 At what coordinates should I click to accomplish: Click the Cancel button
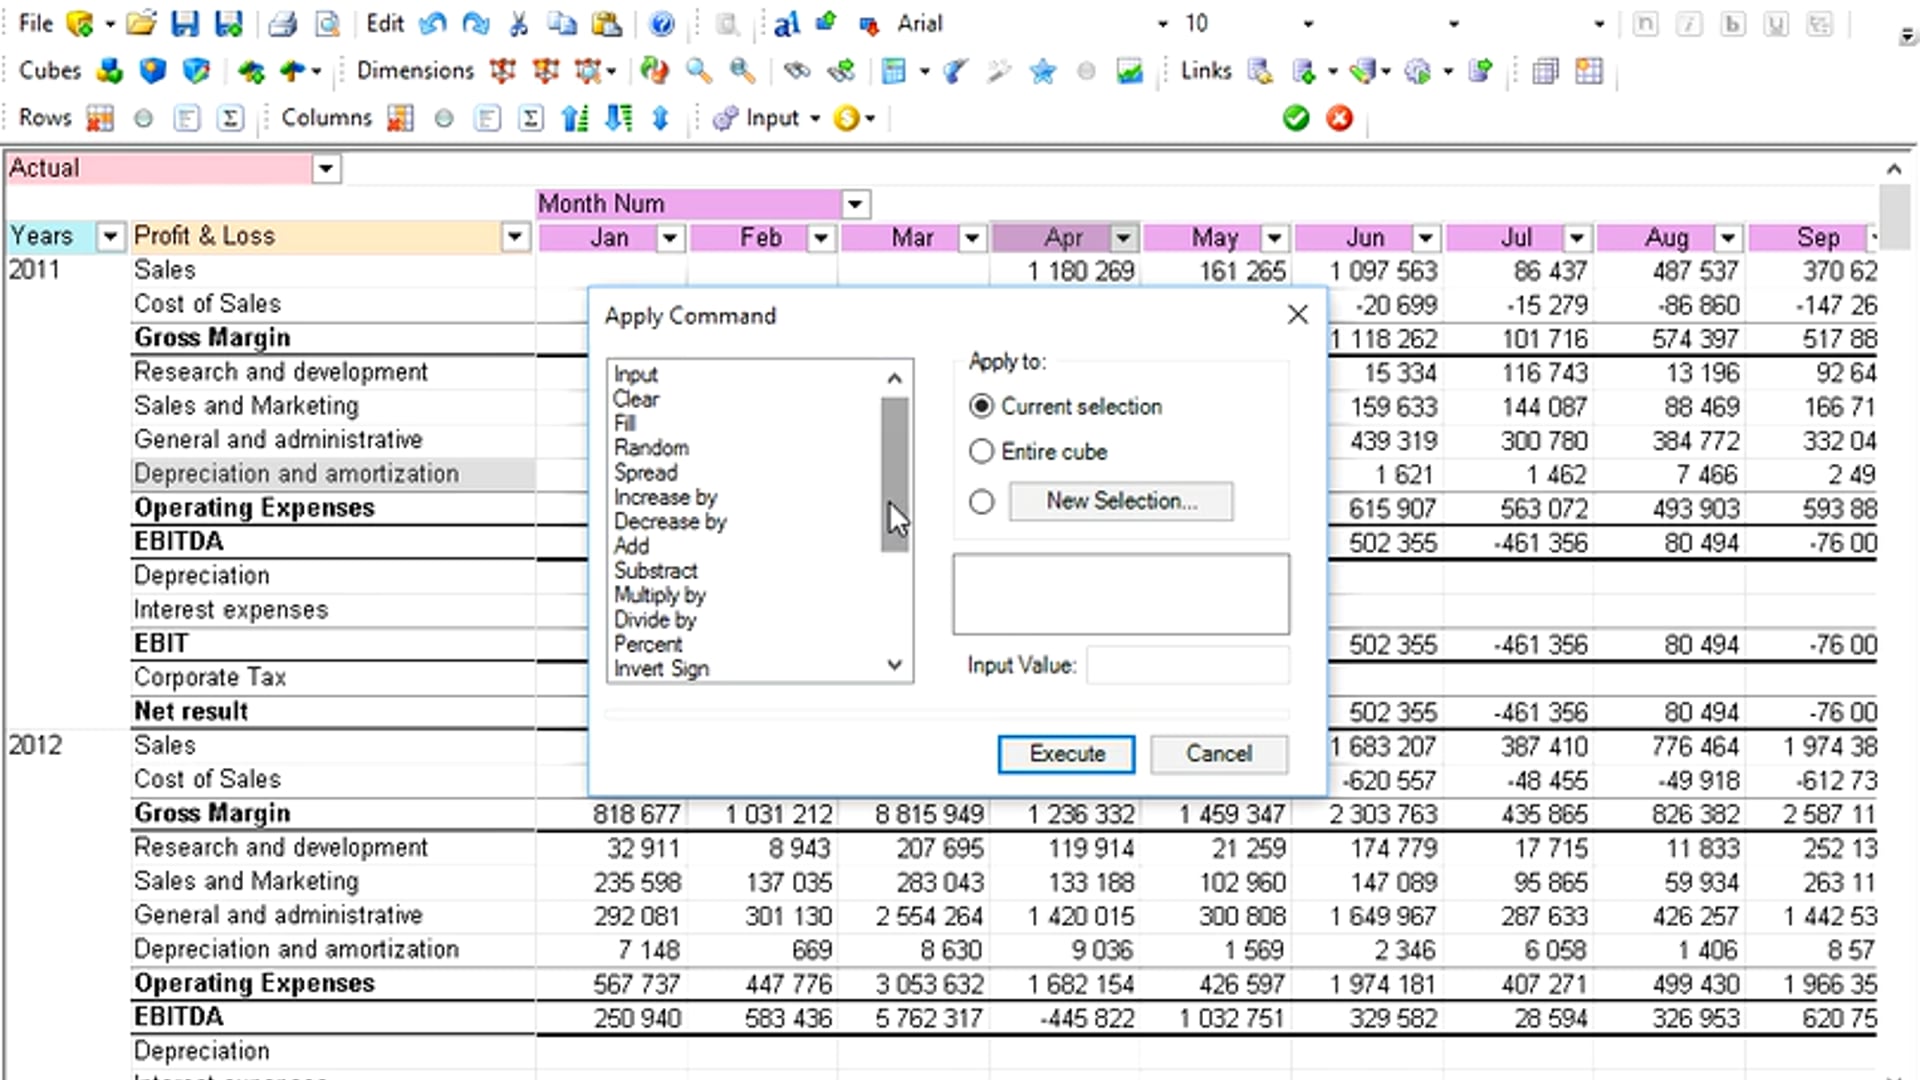pos(1218,754)
